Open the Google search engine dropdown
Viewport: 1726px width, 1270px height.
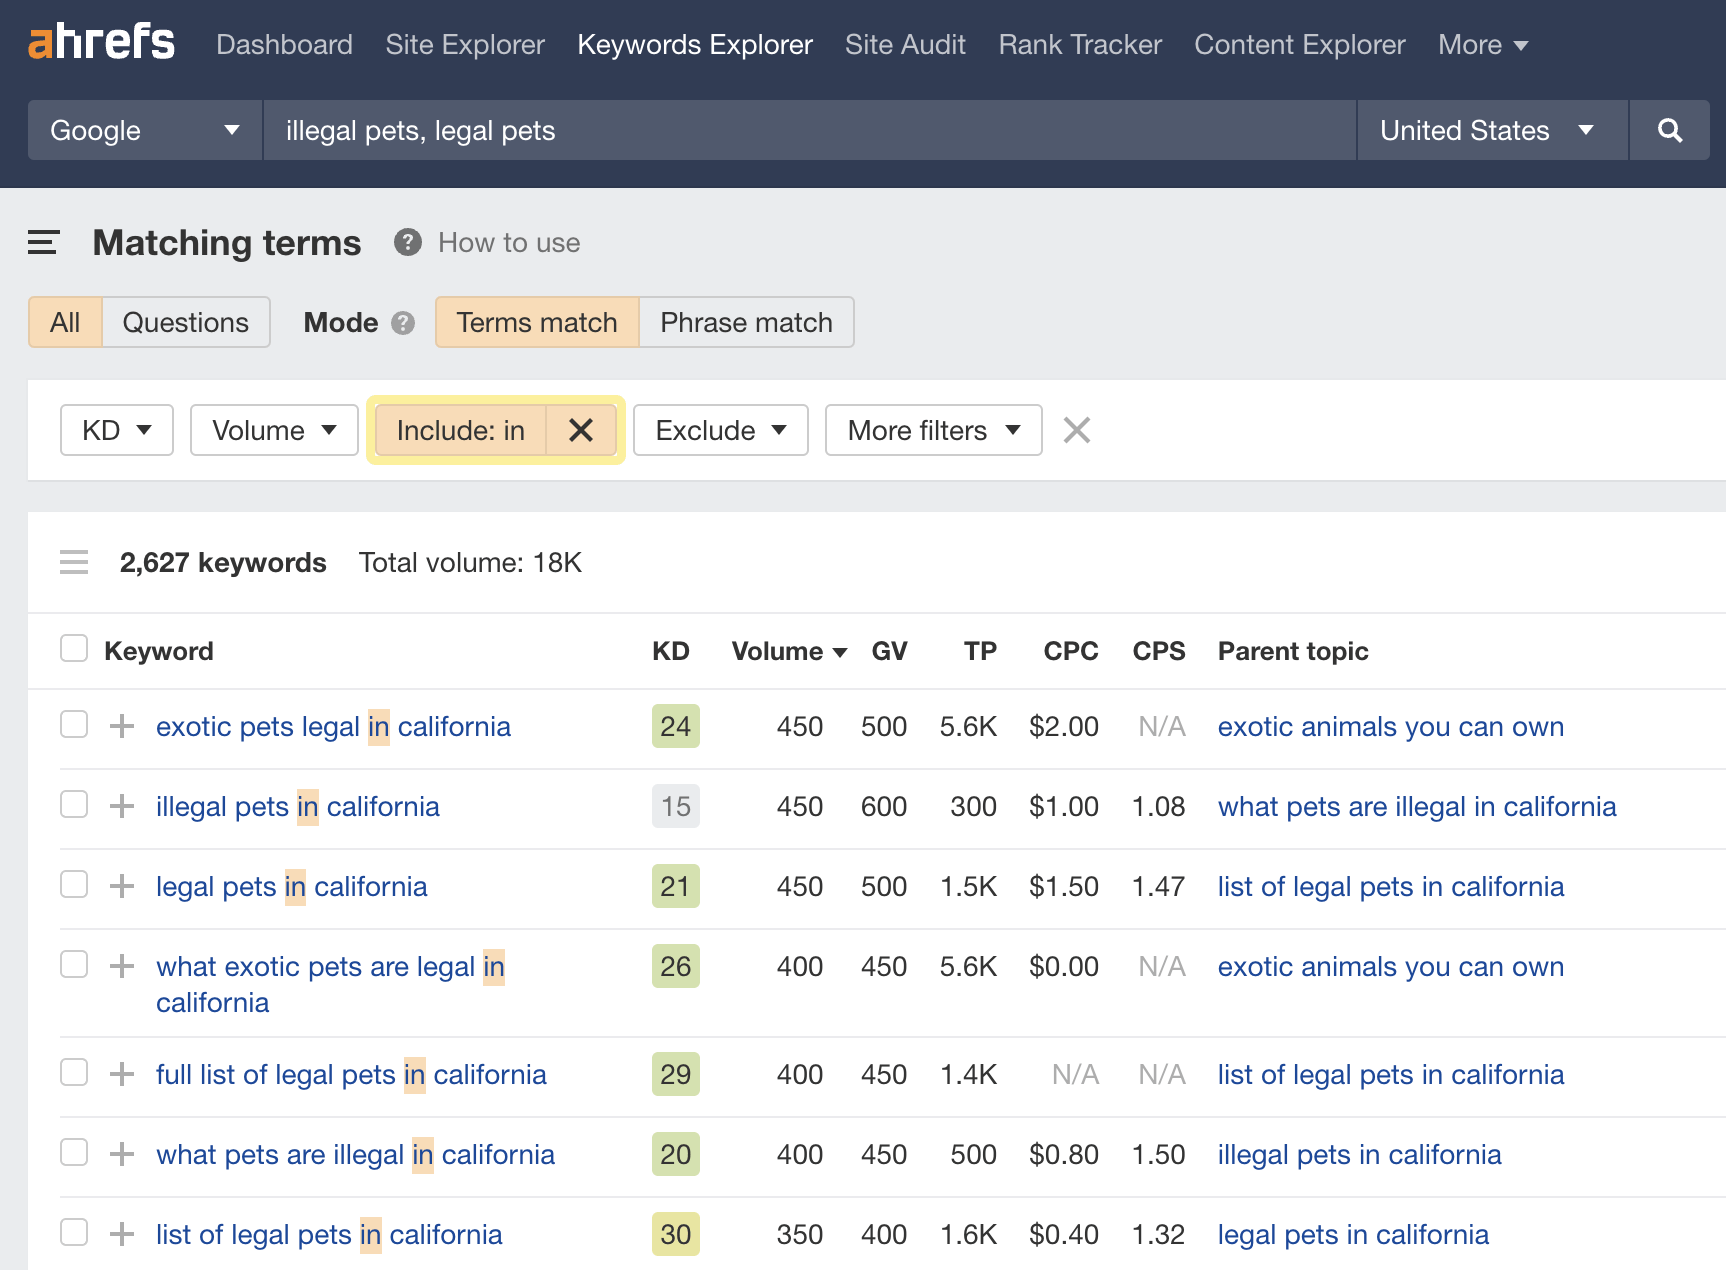[143, 130]
